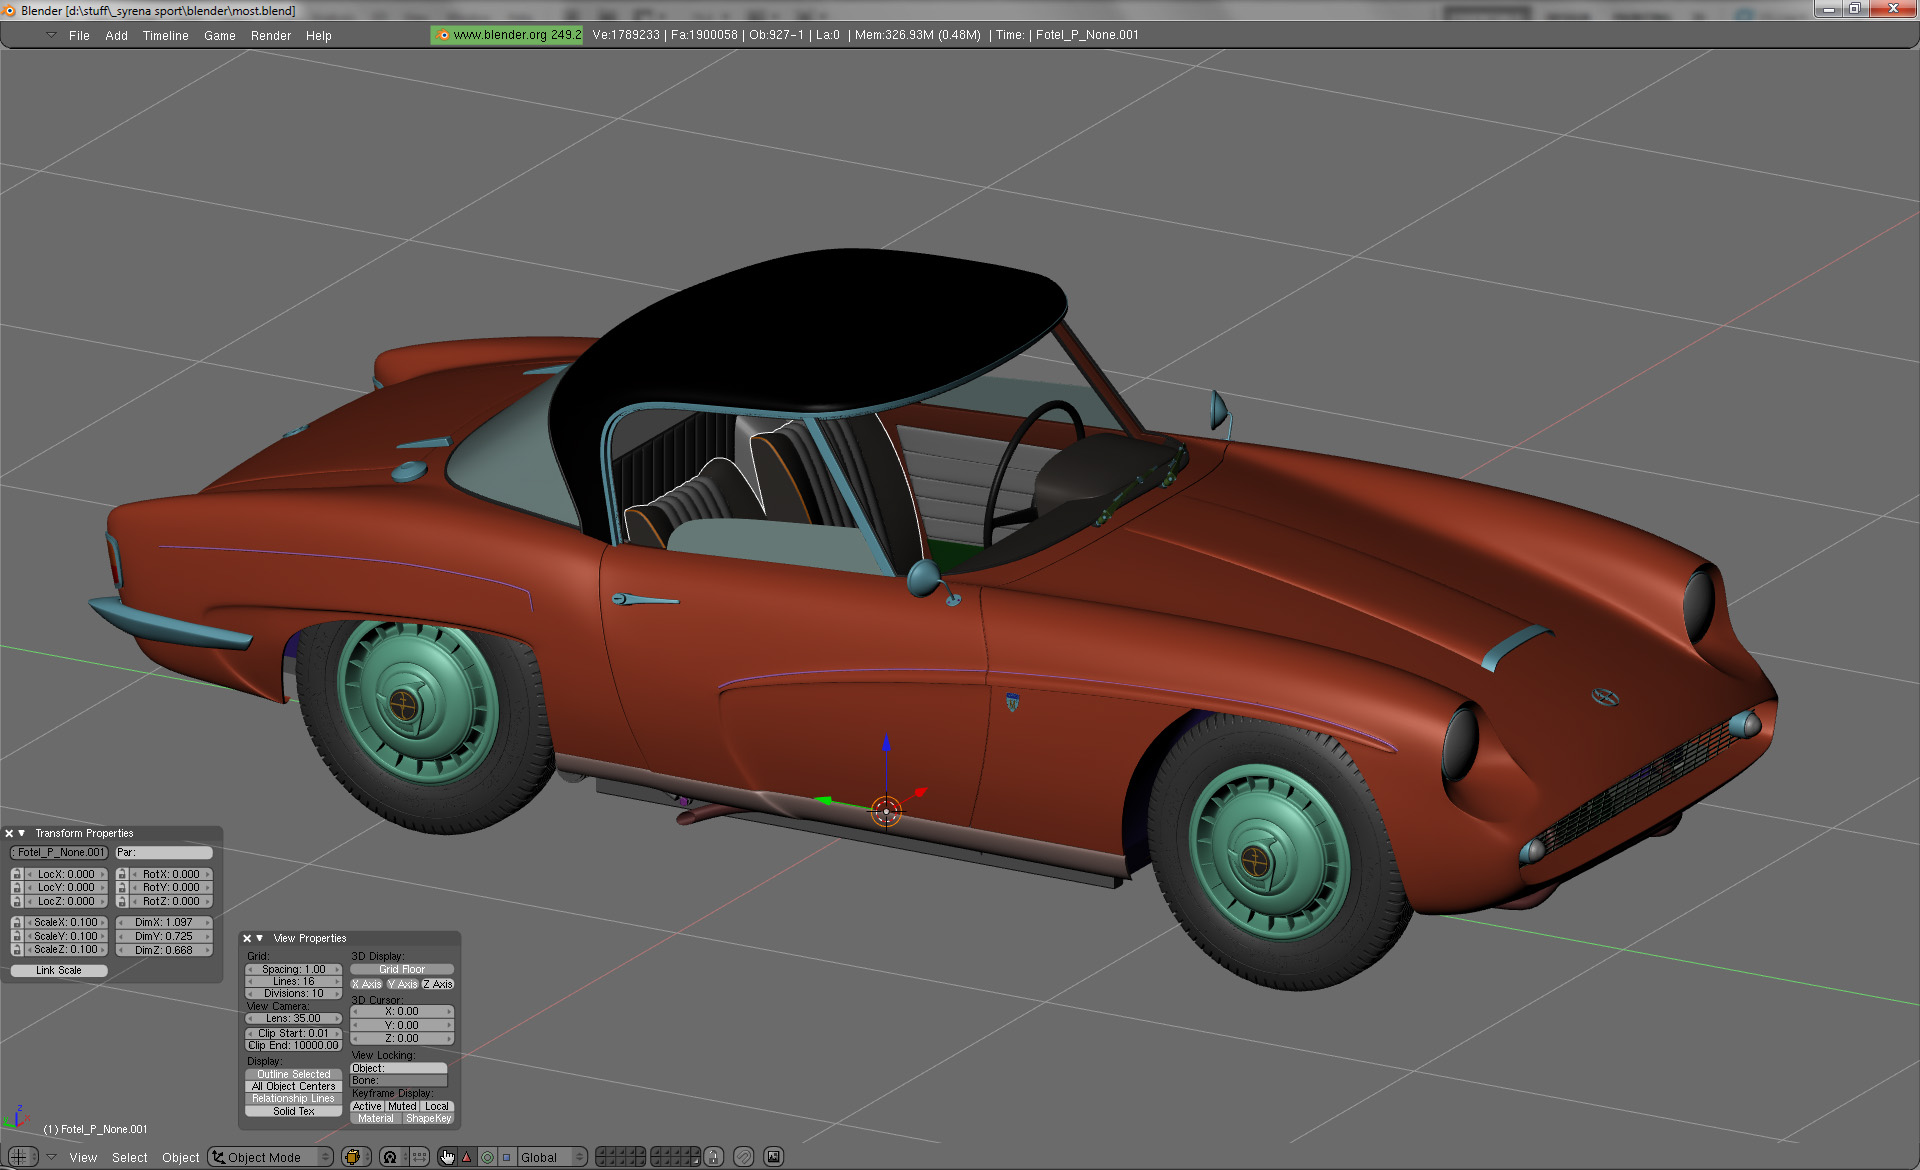Click the rotation/scaling pivot icon

pyautogui.click(x=390, y=1157)
